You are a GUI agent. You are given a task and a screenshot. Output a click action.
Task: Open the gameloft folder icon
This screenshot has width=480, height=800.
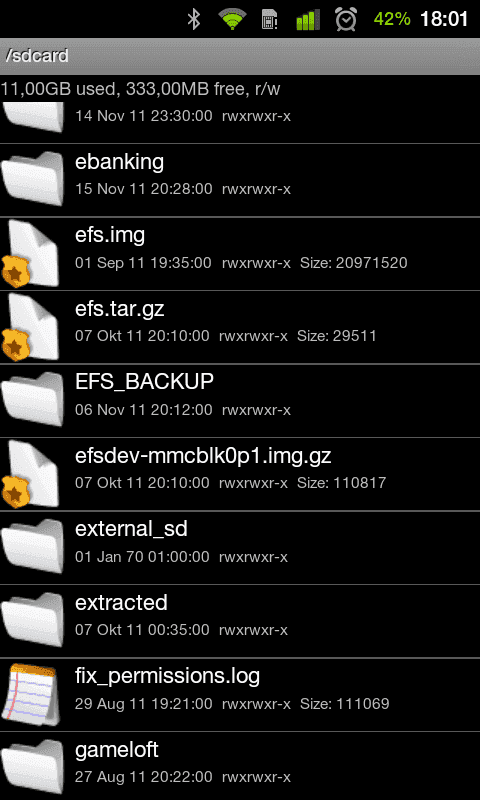(32, 767)
